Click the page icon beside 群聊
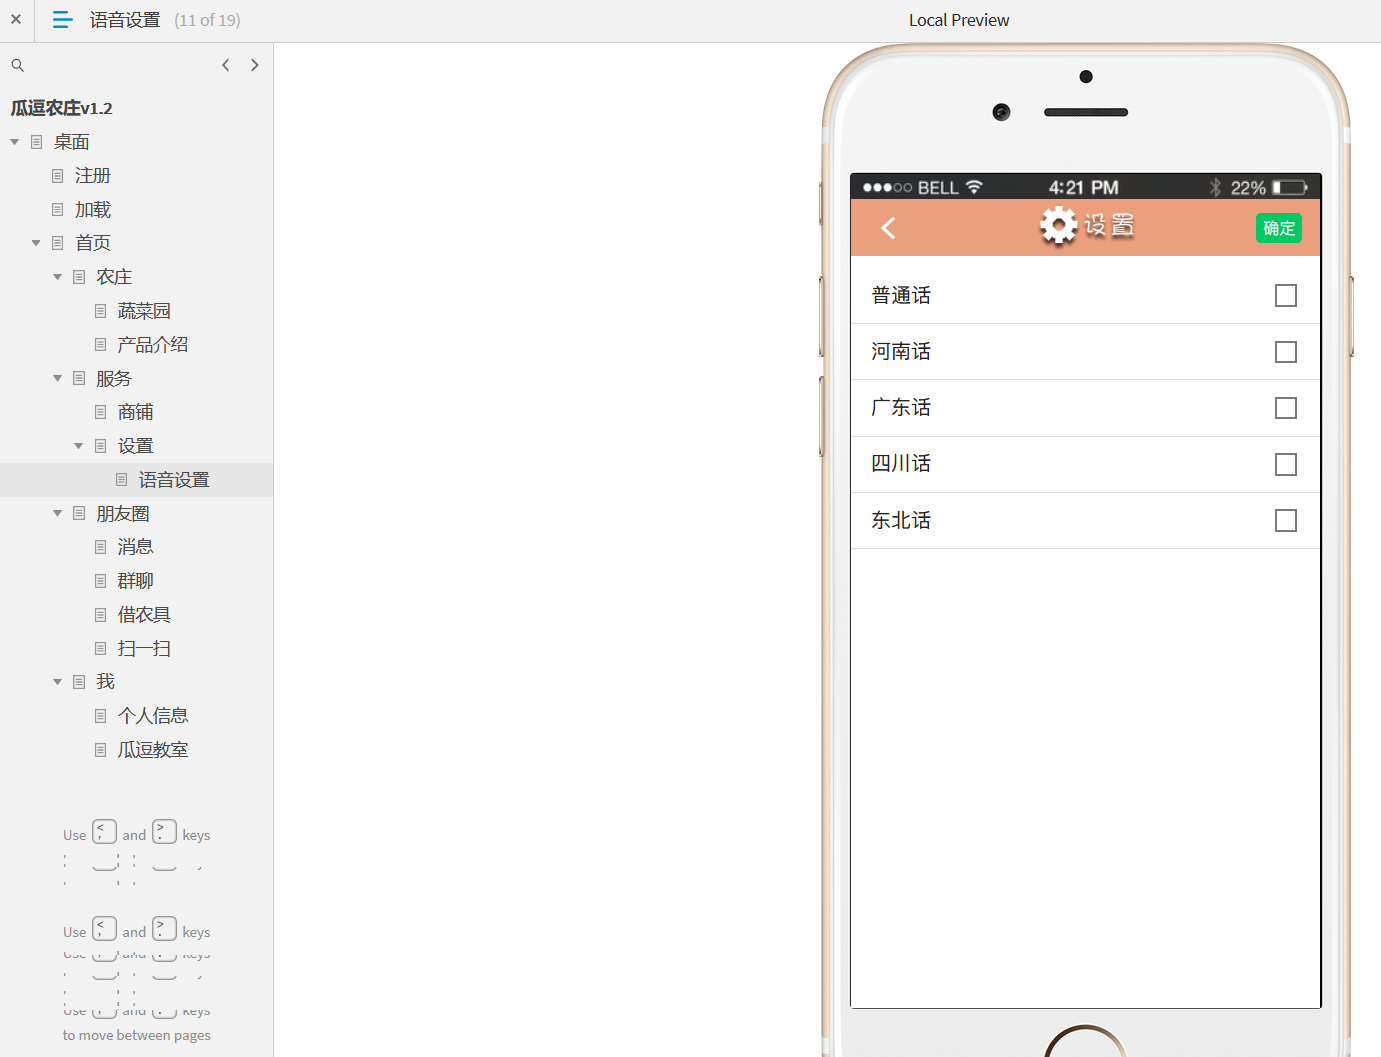The height and width of the screenshot is (1057, 1381). (101, 581)
